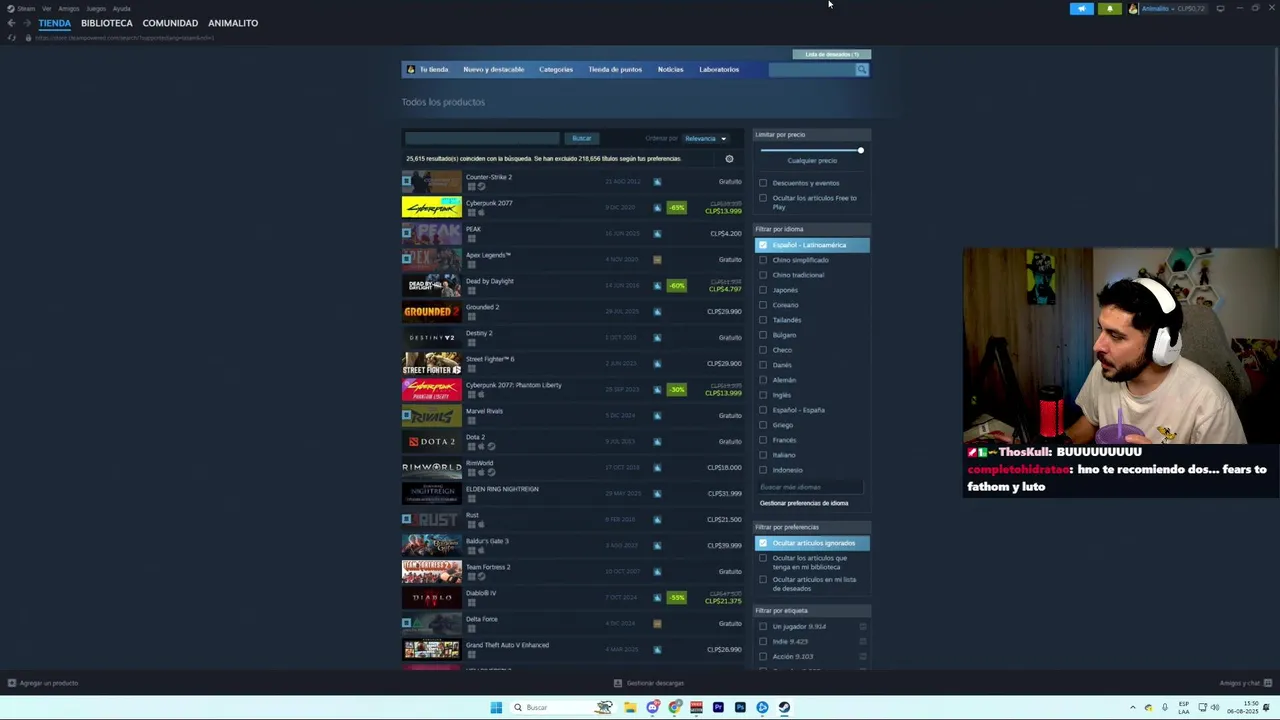Viewport: 1280px width, 720px height.
Task: Check Ocultar los artículos Free to Play
Action: tap(763, 198)
